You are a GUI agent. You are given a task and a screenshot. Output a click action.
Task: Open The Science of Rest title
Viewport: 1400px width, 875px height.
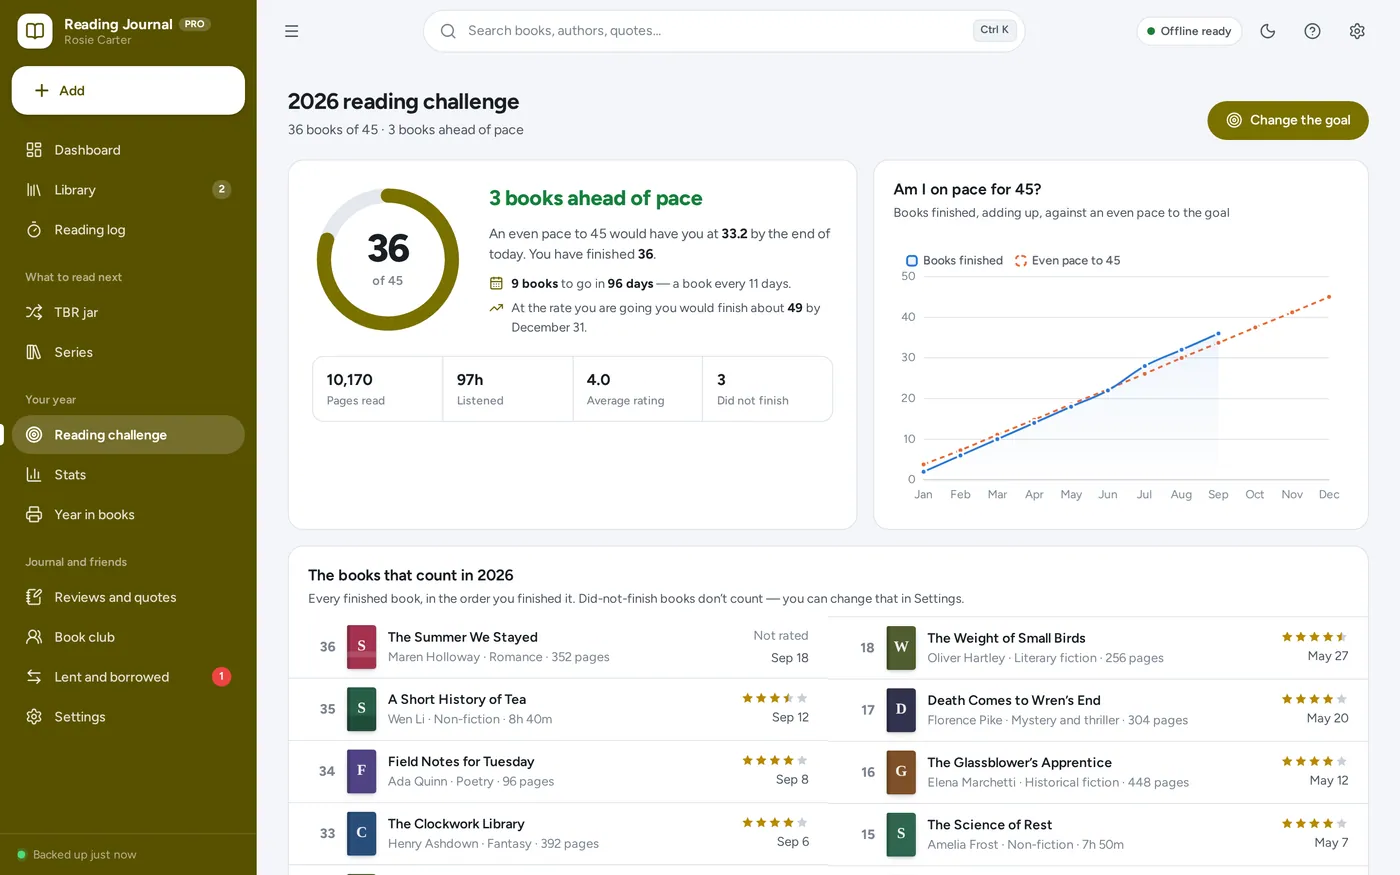click(x=990, y=825)
